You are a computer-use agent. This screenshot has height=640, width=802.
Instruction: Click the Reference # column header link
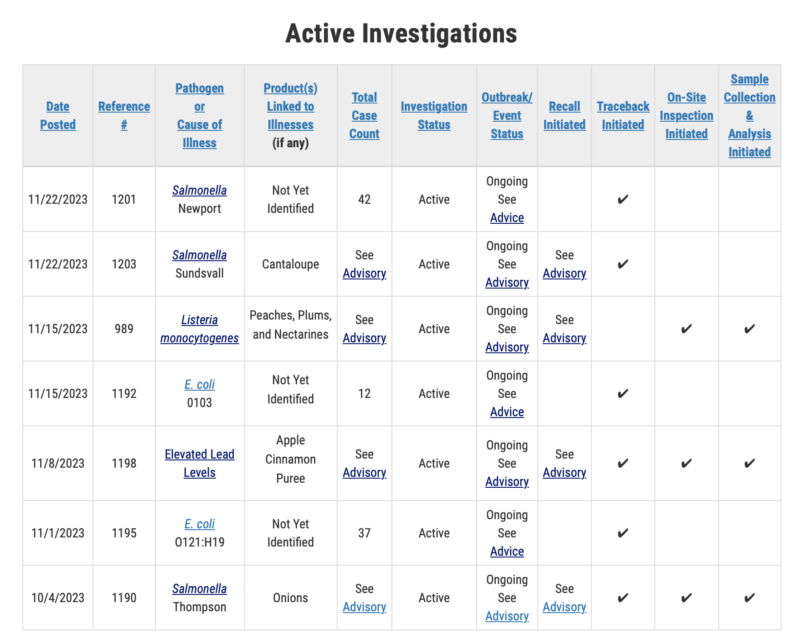tap(124, 116)
